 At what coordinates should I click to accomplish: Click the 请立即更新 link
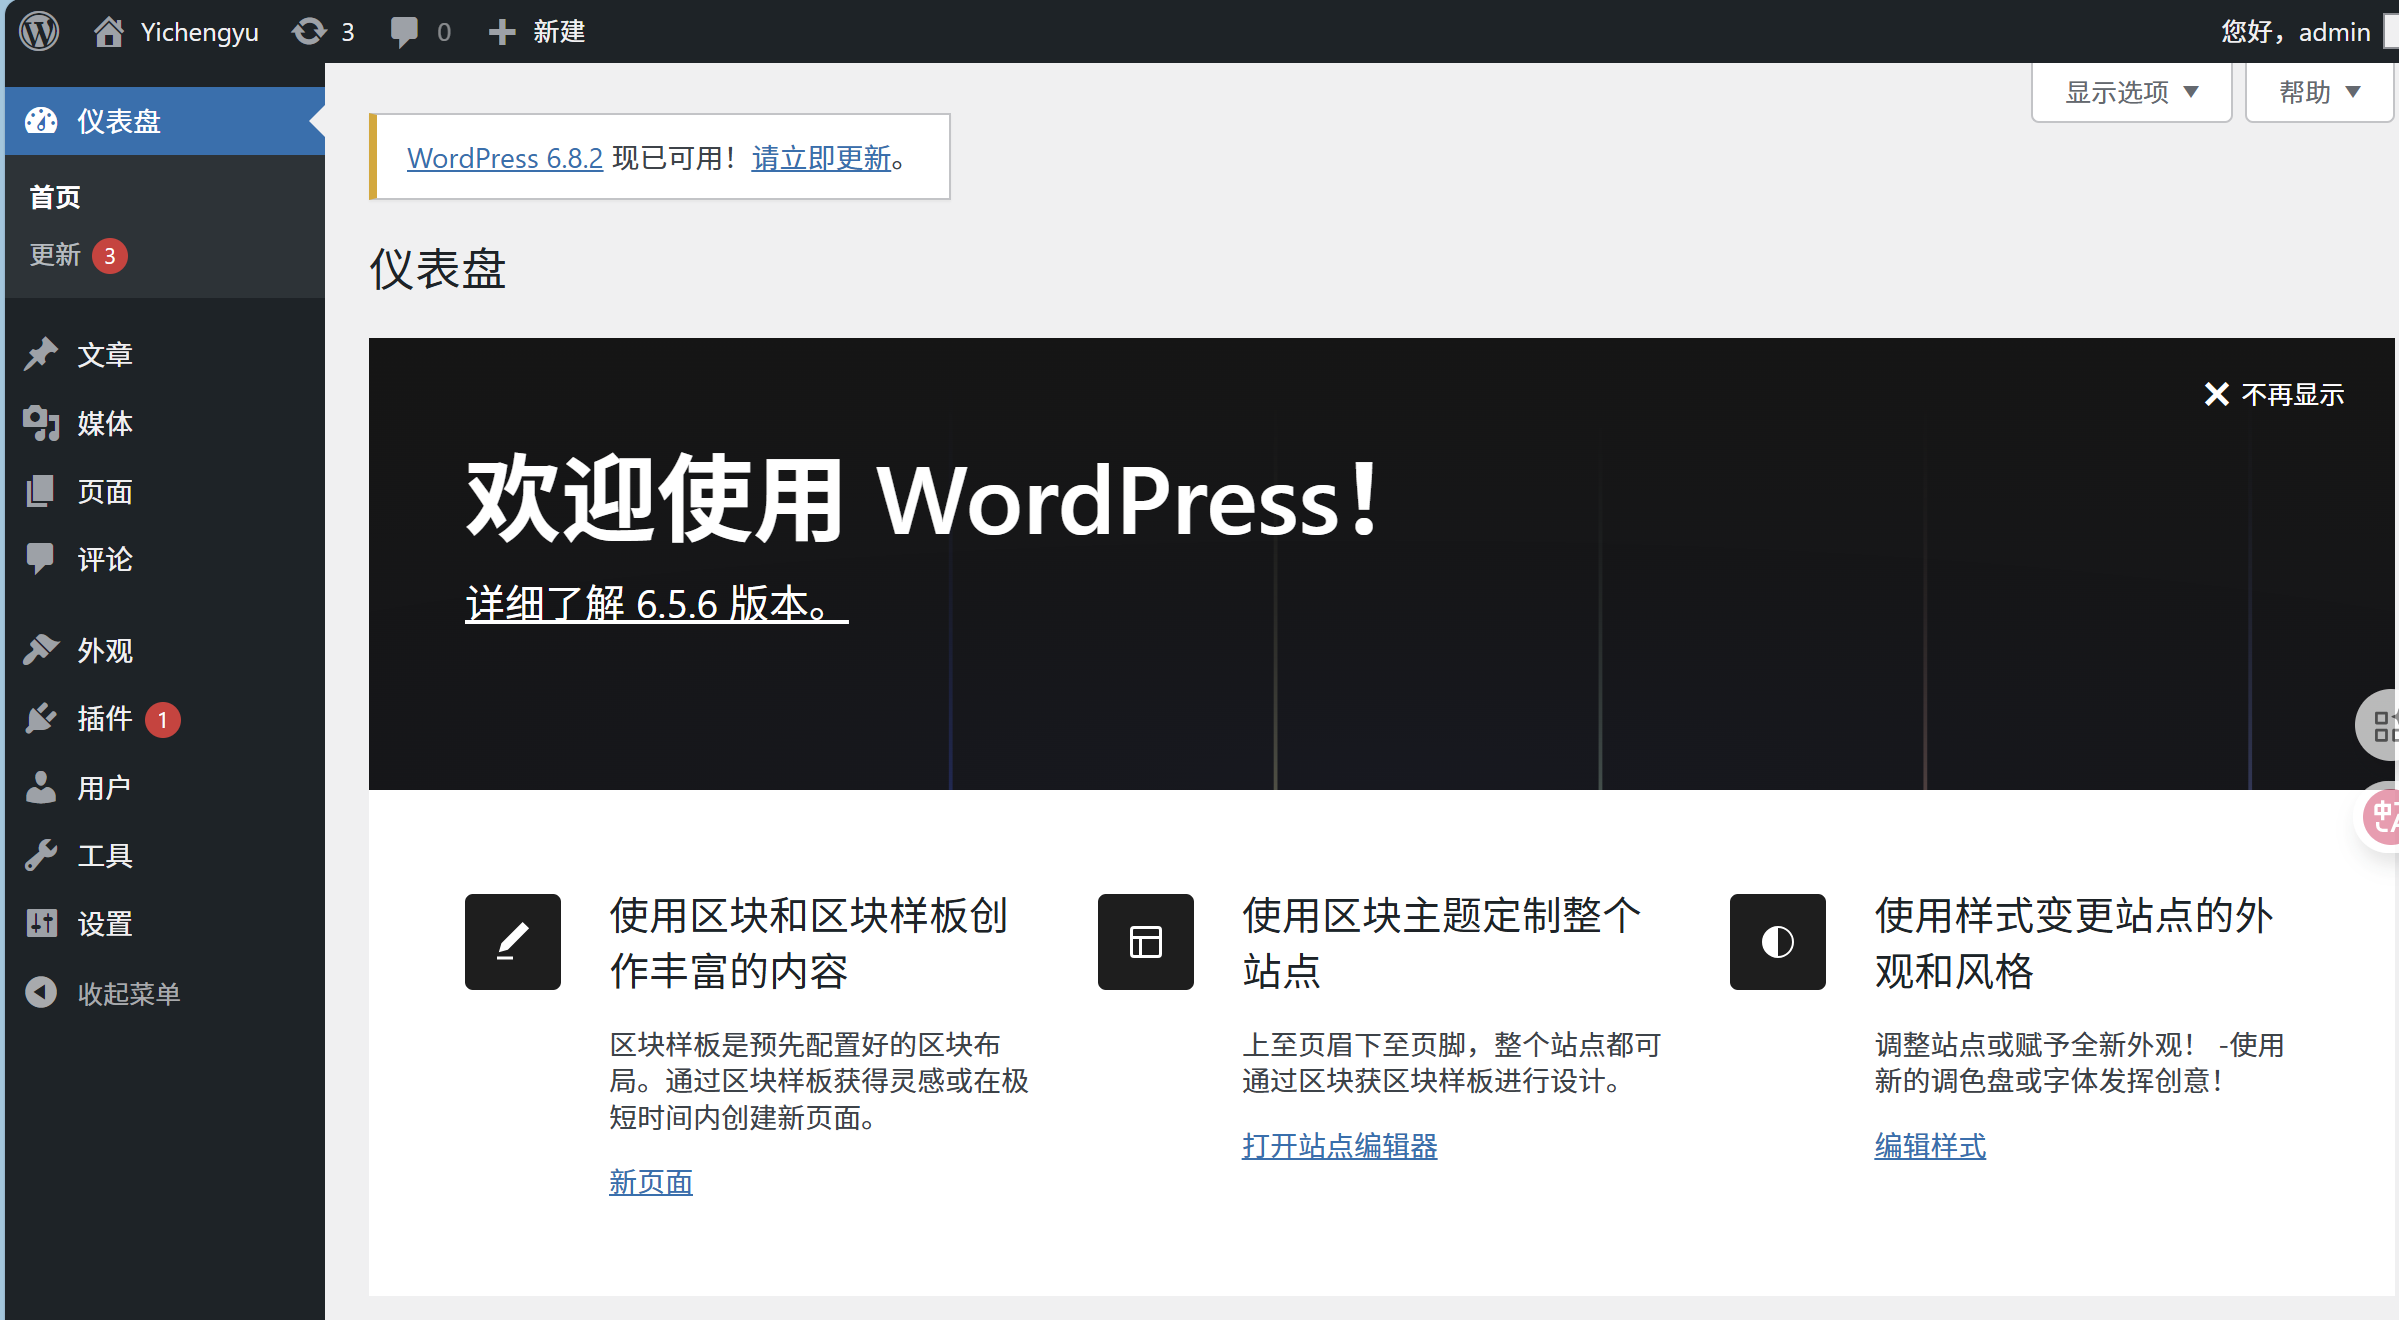click(x=821, y=158)
